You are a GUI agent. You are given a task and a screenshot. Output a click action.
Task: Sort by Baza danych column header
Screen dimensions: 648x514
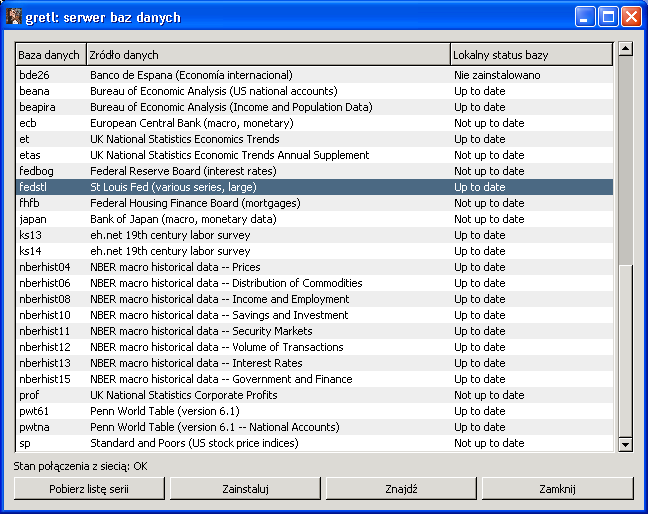click(x=51, y=55)
